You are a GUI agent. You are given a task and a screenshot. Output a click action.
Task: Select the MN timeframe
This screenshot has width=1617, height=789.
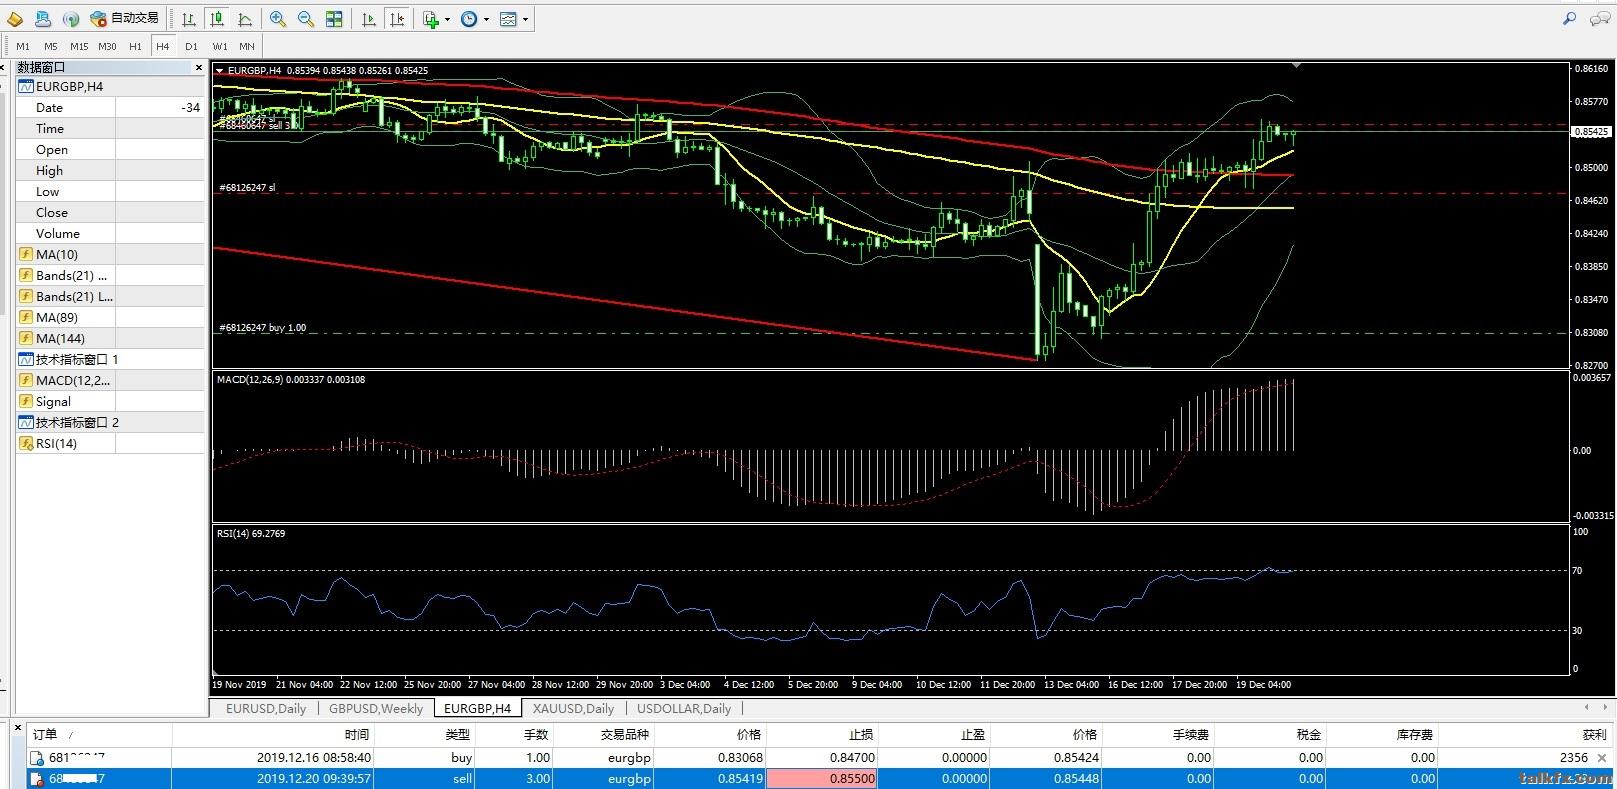pos(247,46)
